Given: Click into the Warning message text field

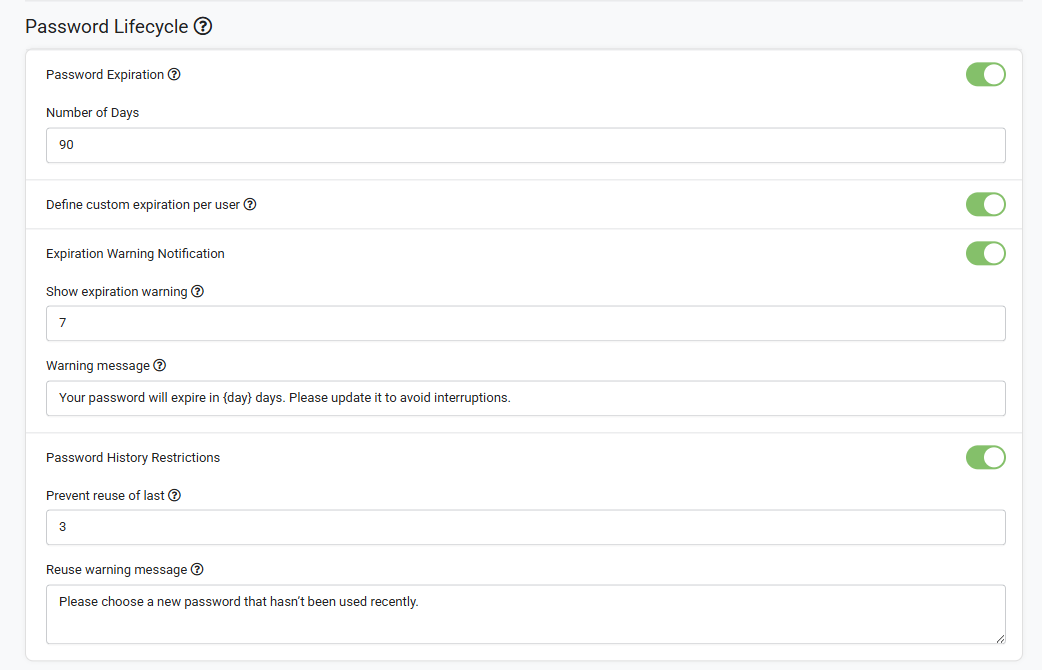Looking at the screenshot, I should 526,398.
